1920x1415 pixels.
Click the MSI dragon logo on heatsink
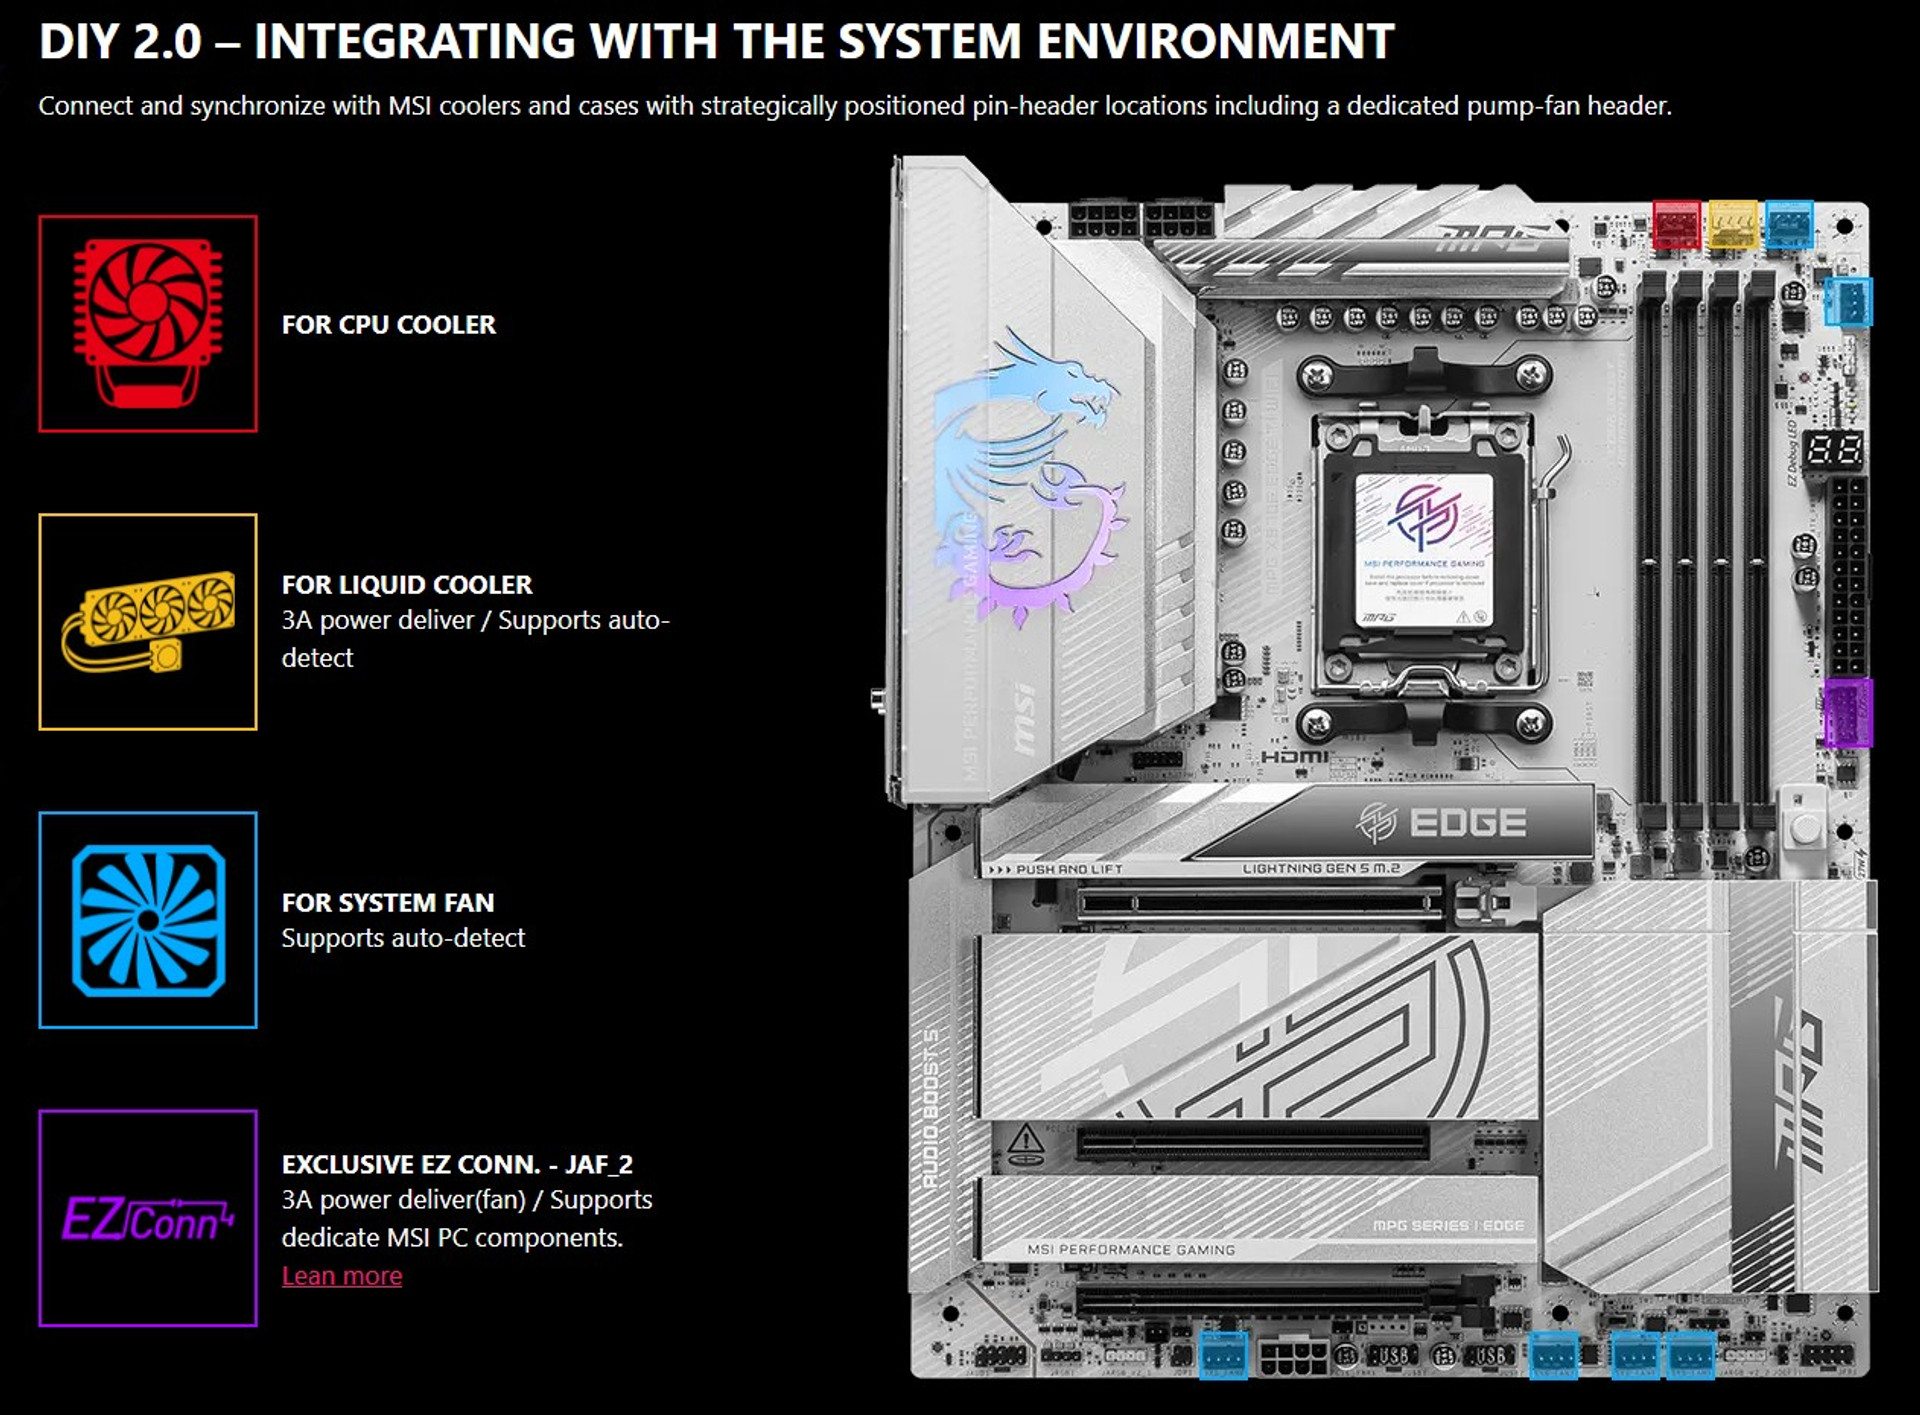(x=1030, y=478)
